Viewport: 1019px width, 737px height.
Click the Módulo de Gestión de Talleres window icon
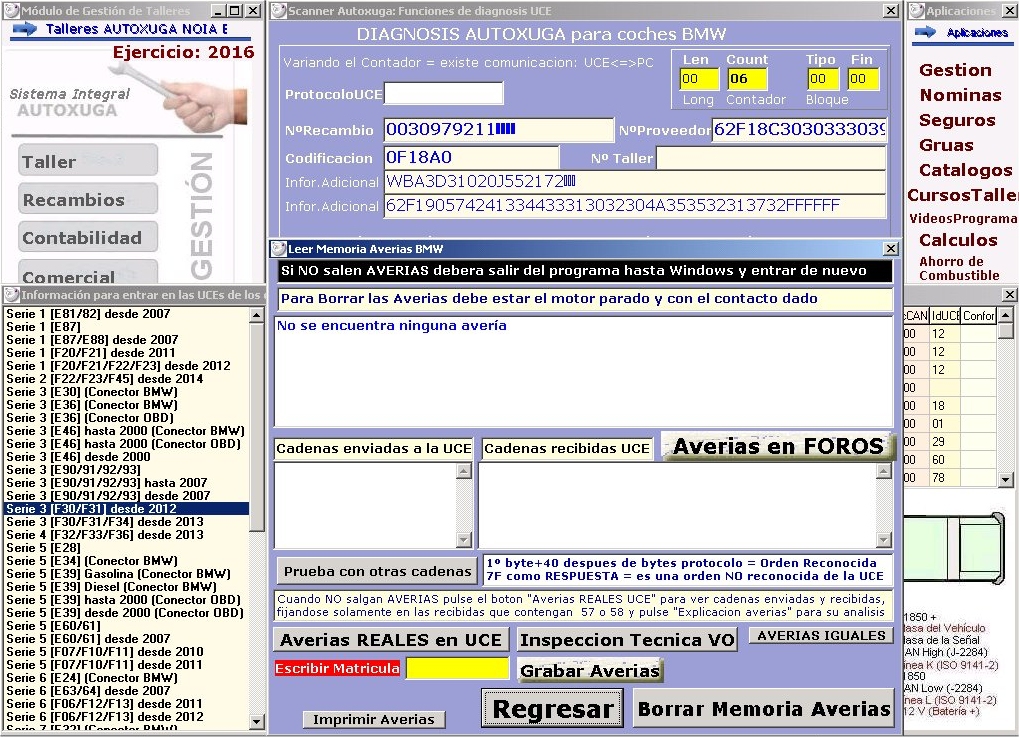pyautogui.click(x=12, y=10)
